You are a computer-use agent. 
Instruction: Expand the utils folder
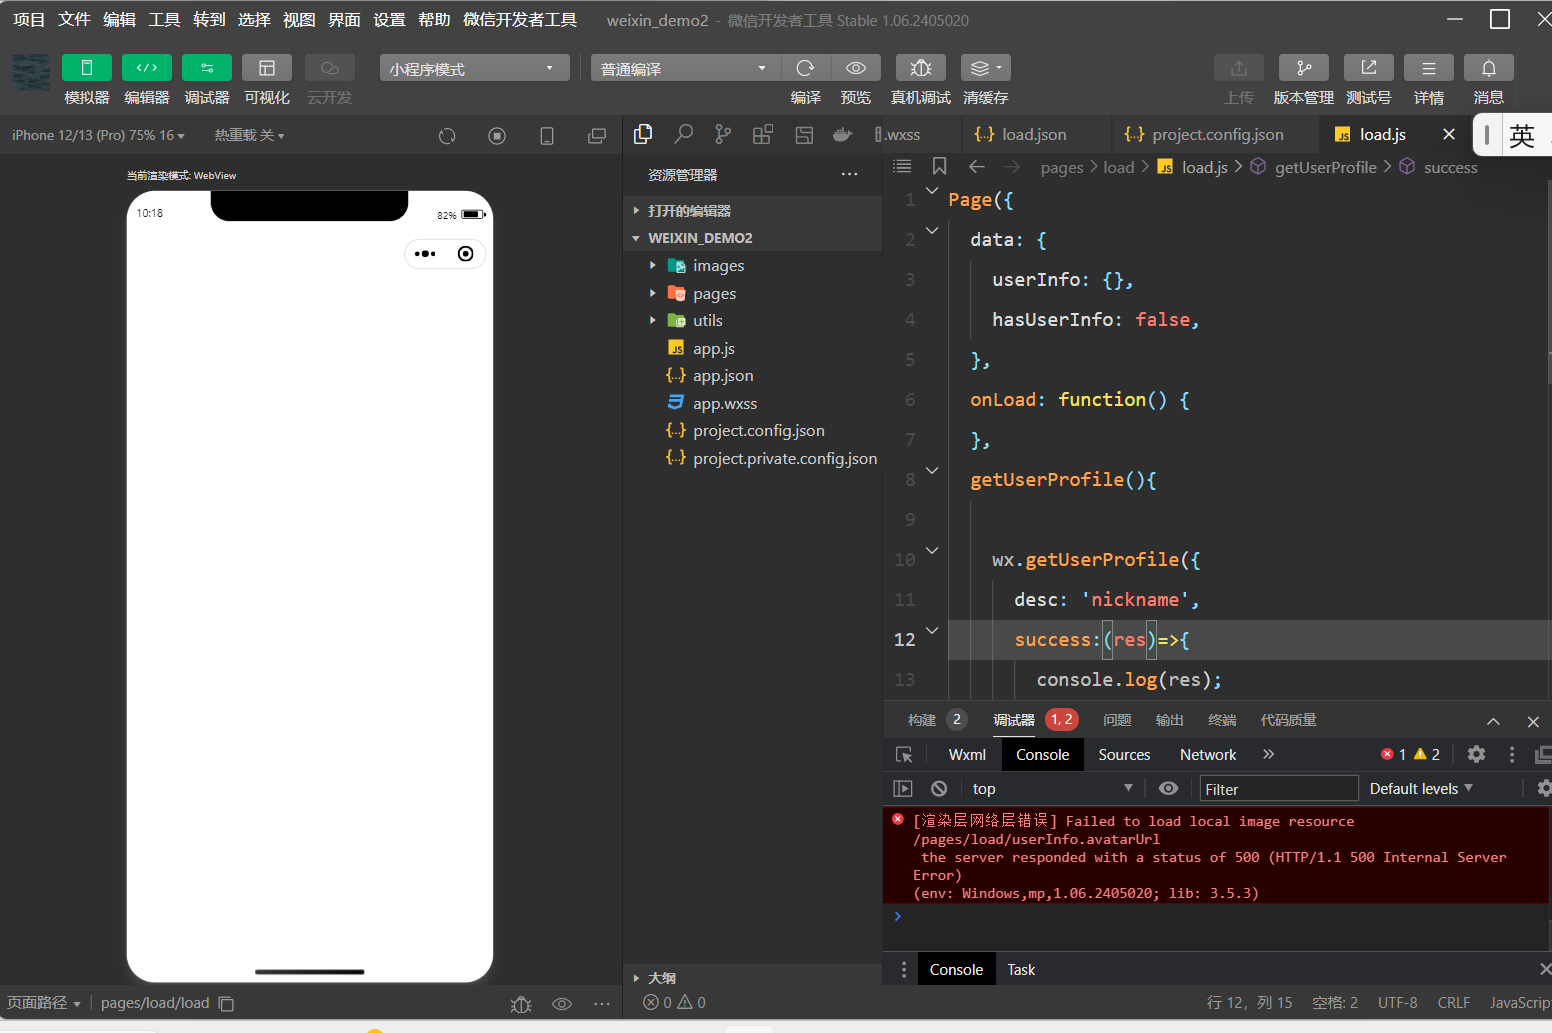pos(752,321)
